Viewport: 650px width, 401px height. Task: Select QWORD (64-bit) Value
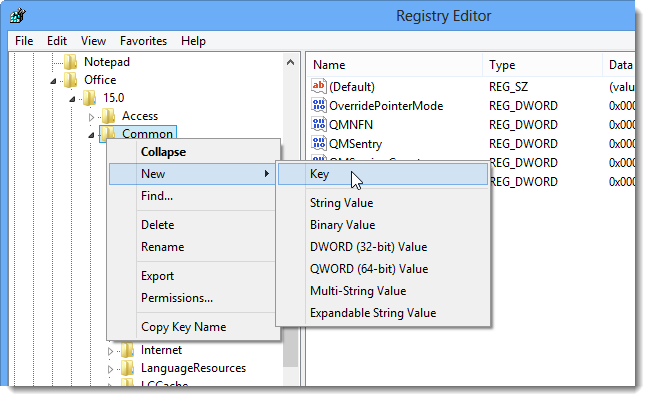pyautogui.click(x=383, y=269)
